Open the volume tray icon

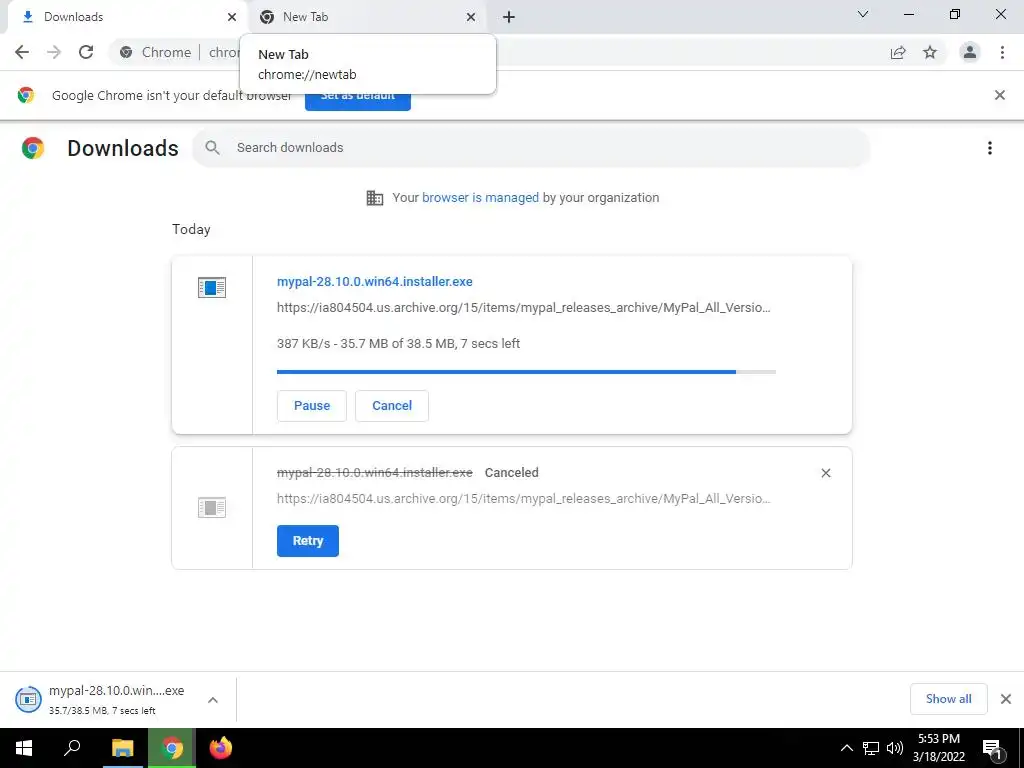point(895,748)
